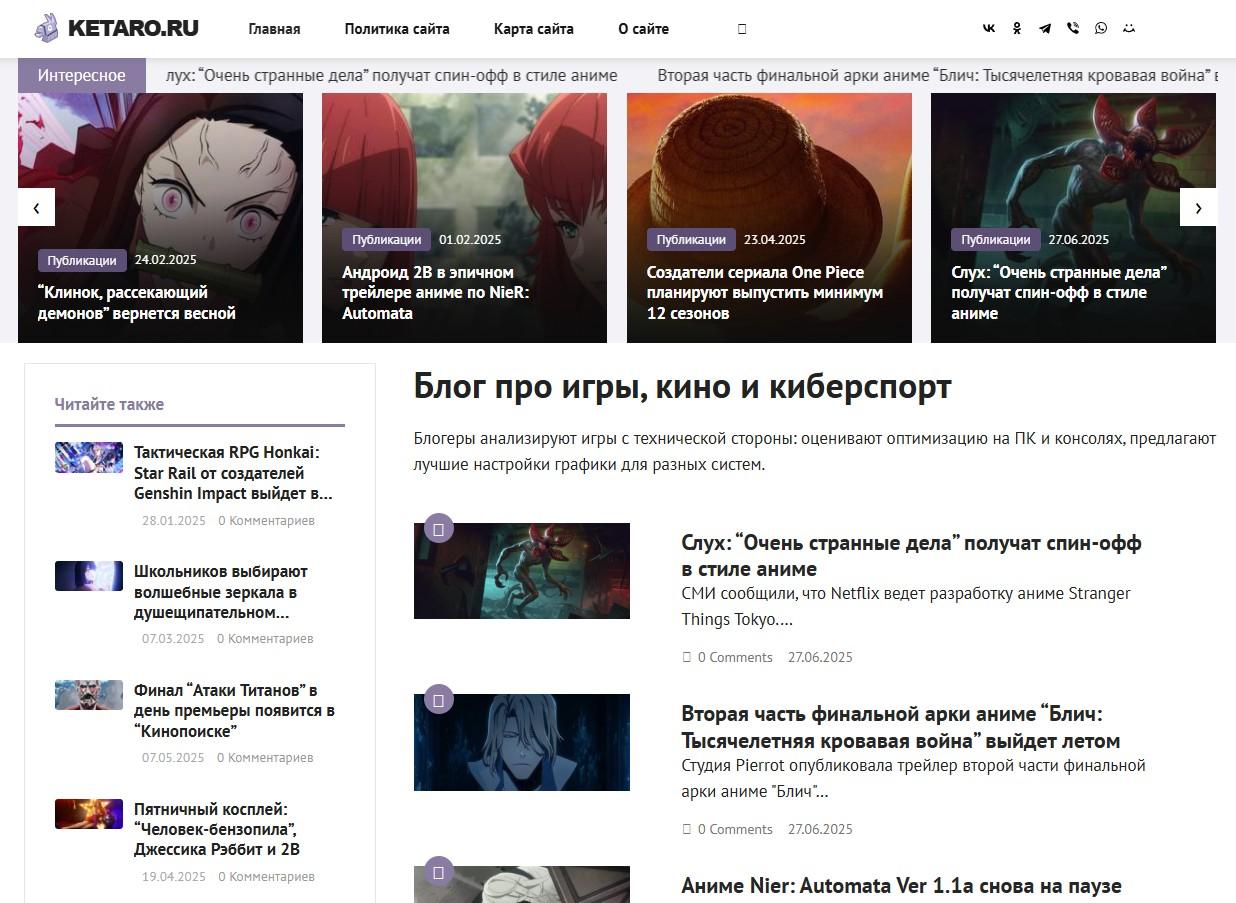Image resolution: width=1236 pixels, height=903 pixels.
Task: Click the round badge on Stranger Things thumbnail
Action: click(439, 528)
